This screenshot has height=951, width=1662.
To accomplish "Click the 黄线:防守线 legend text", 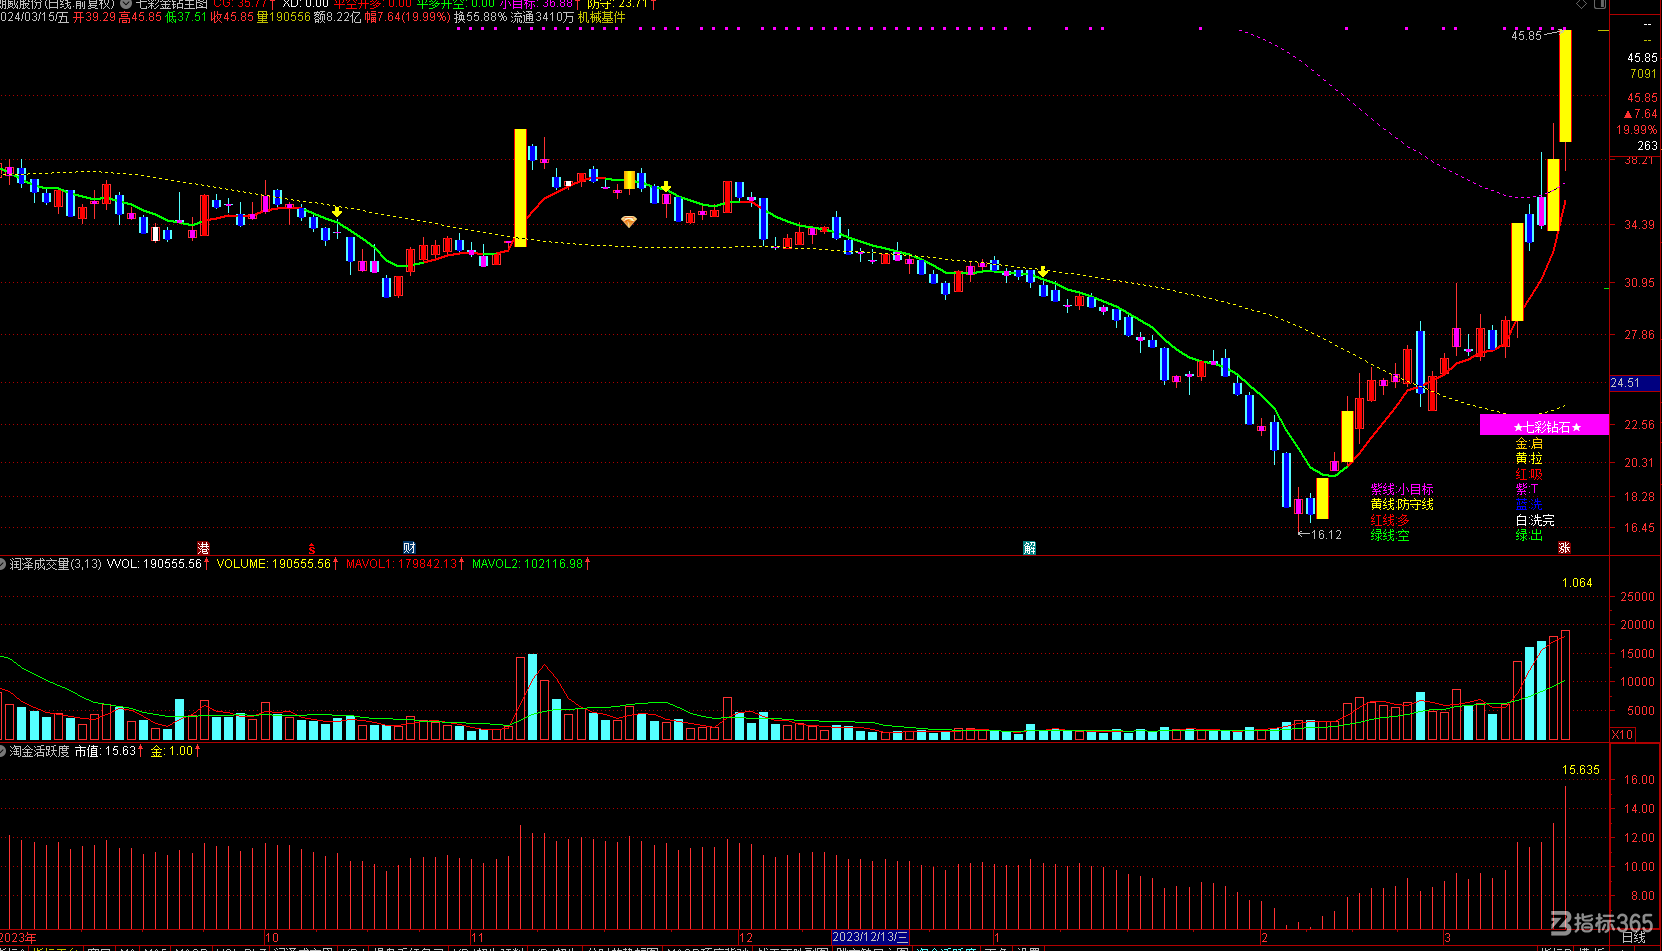I will pos(1402,504).
